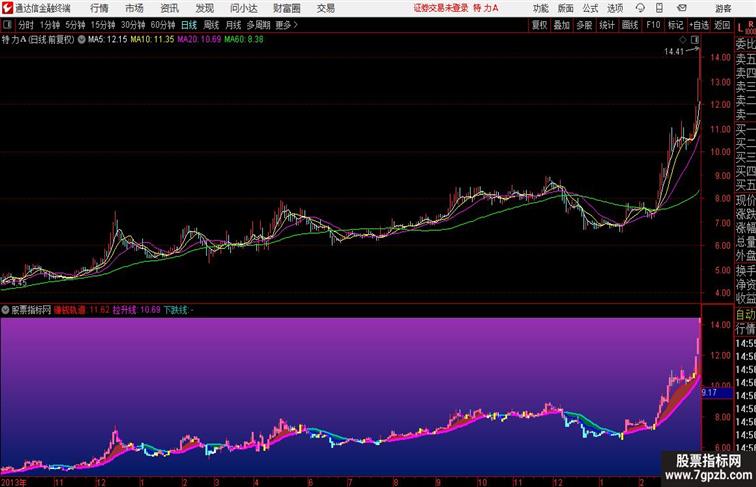Open the 公式 menu
This screenshot has width=756, height=487.
pyautogui.click(x=590, y=8)
